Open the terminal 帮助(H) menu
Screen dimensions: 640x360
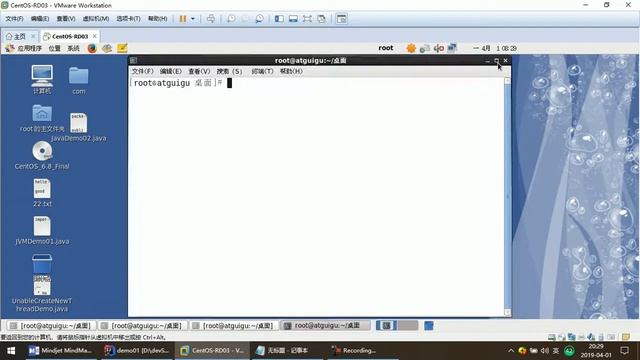tap(291, 71)
